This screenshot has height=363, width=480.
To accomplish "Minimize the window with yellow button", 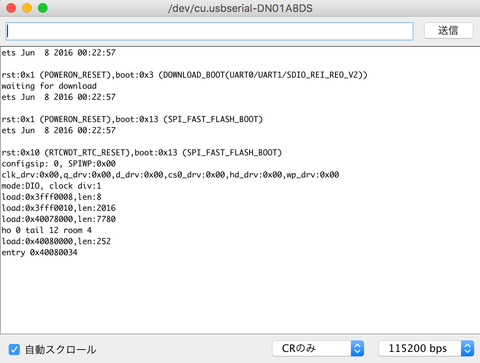I will click(27, 8).
